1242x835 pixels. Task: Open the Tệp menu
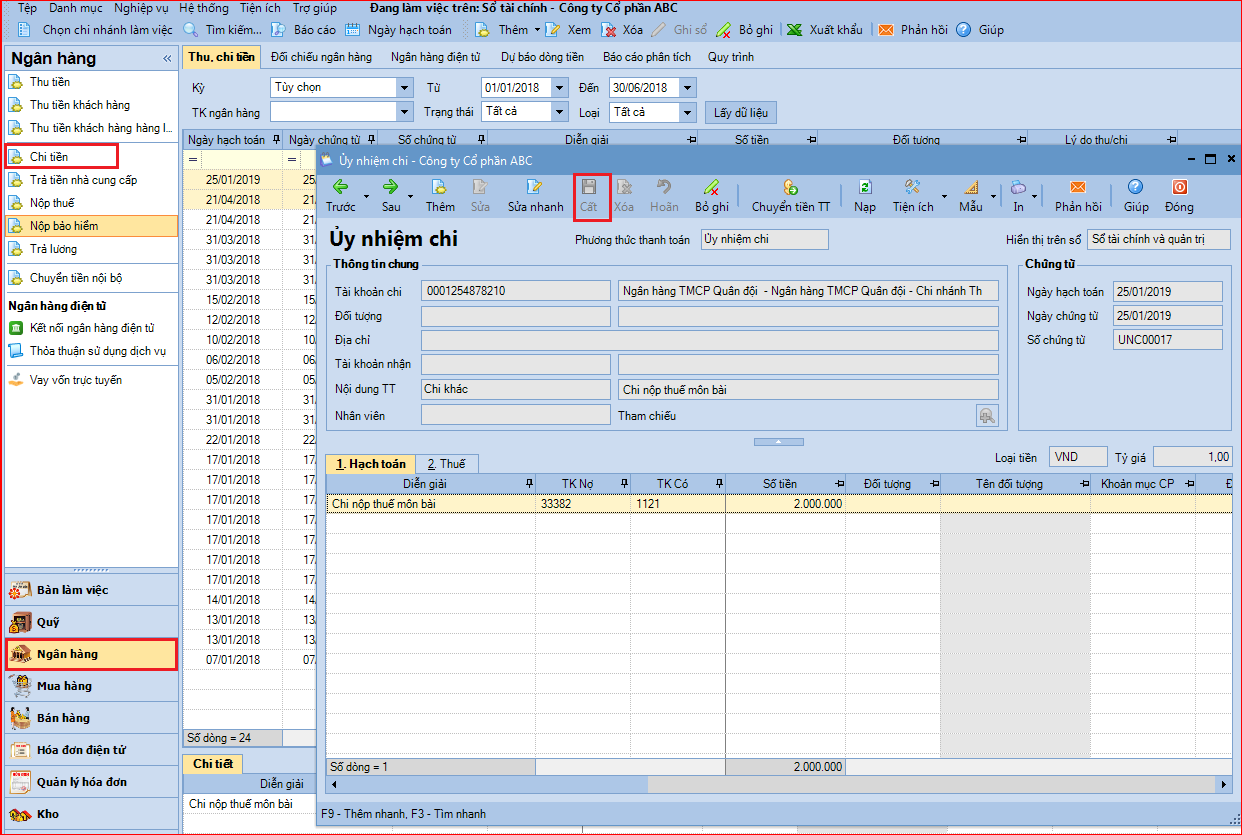(27, 8)
